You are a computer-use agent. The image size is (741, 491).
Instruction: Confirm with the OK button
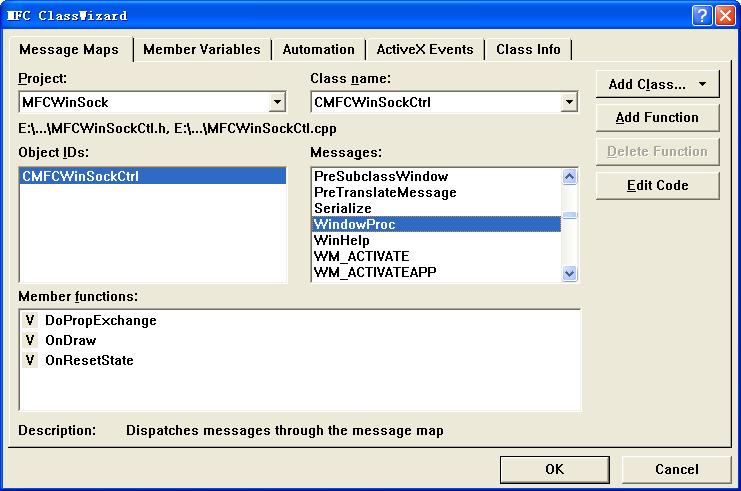(x=554, y=469)
